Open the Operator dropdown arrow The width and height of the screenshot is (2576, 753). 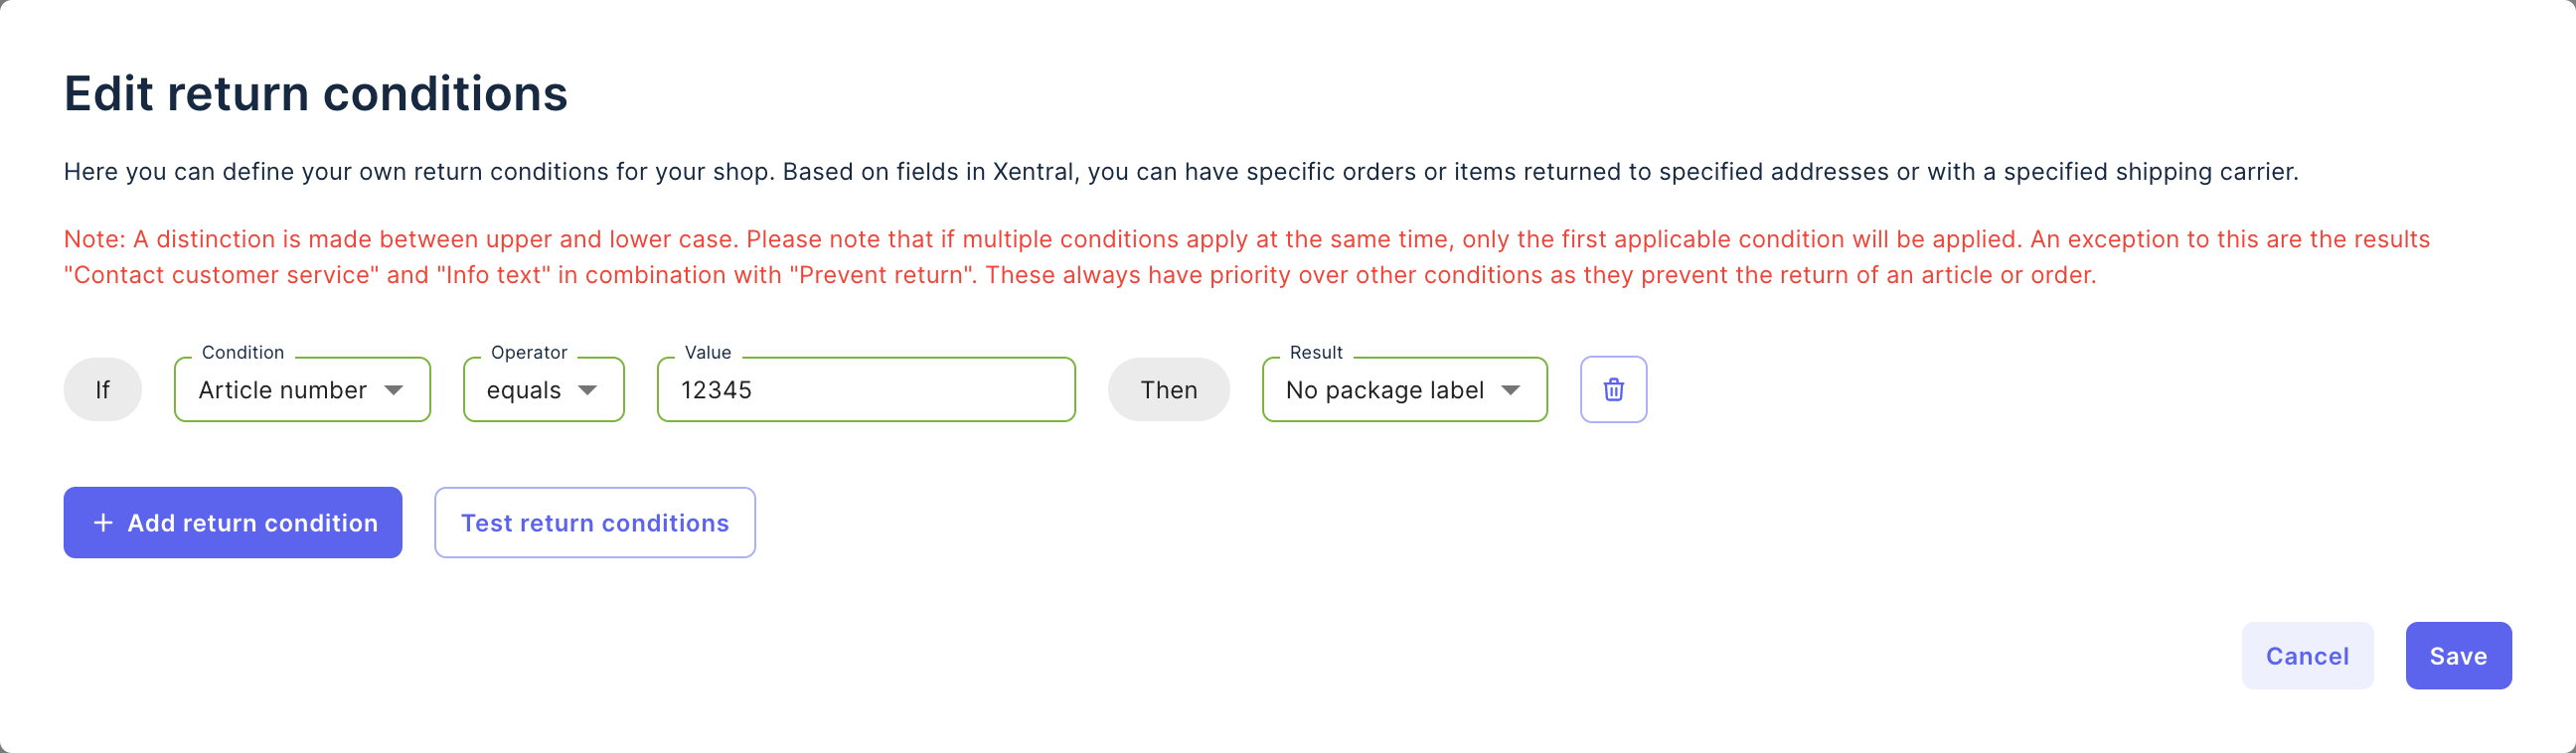click(588, 390)
